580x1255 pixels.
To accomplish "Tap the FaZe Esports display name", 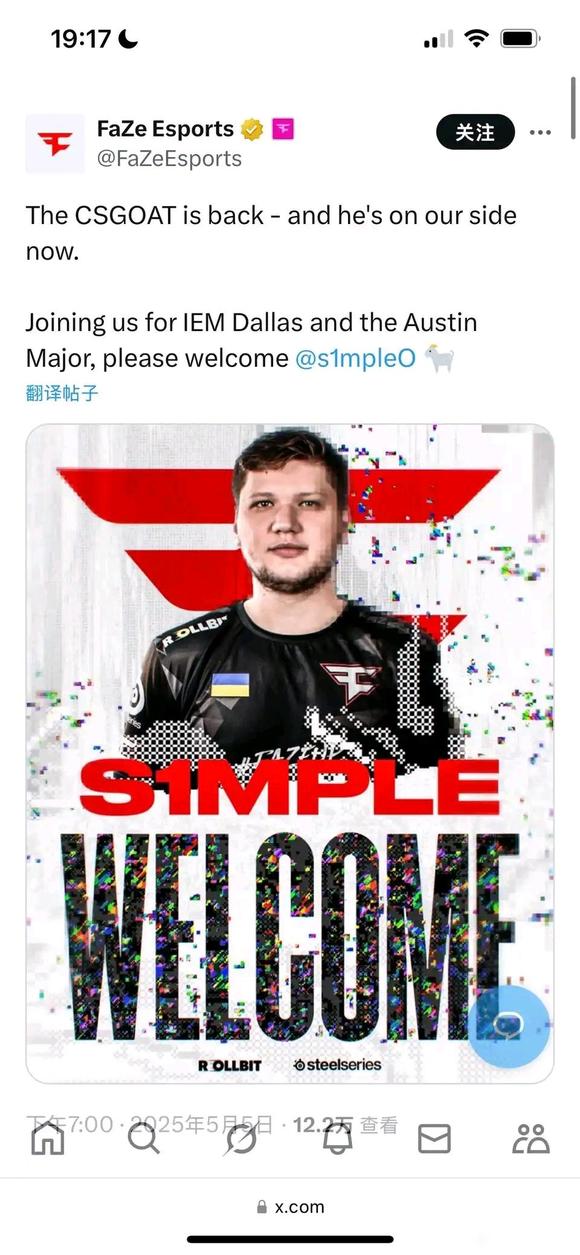I will (165, 129).
